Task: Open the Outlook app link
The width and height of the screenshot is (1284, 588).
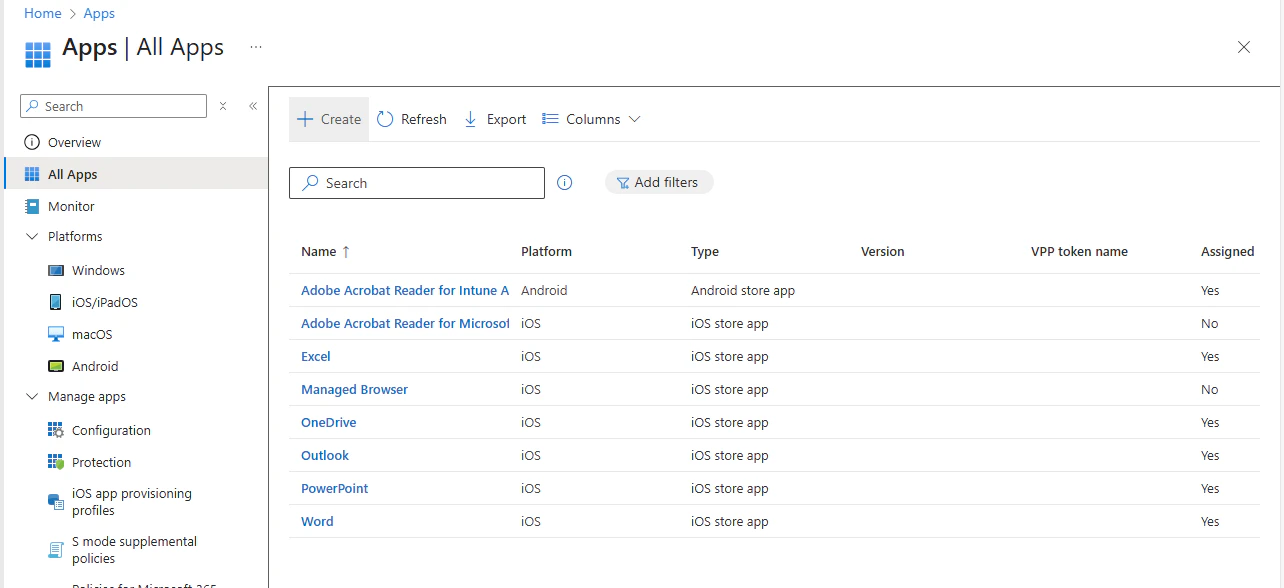Action: click(x=325, y=455)
